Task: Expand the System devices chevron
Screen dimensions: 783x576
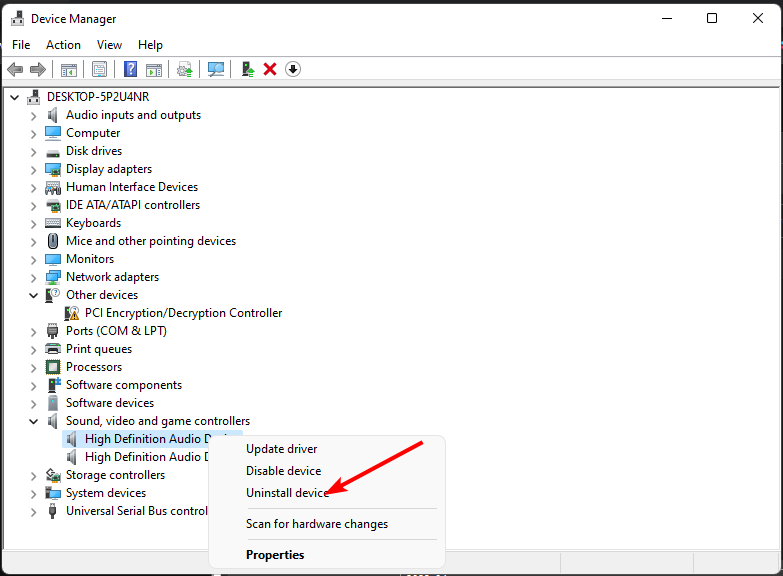Action: (33, 494)
